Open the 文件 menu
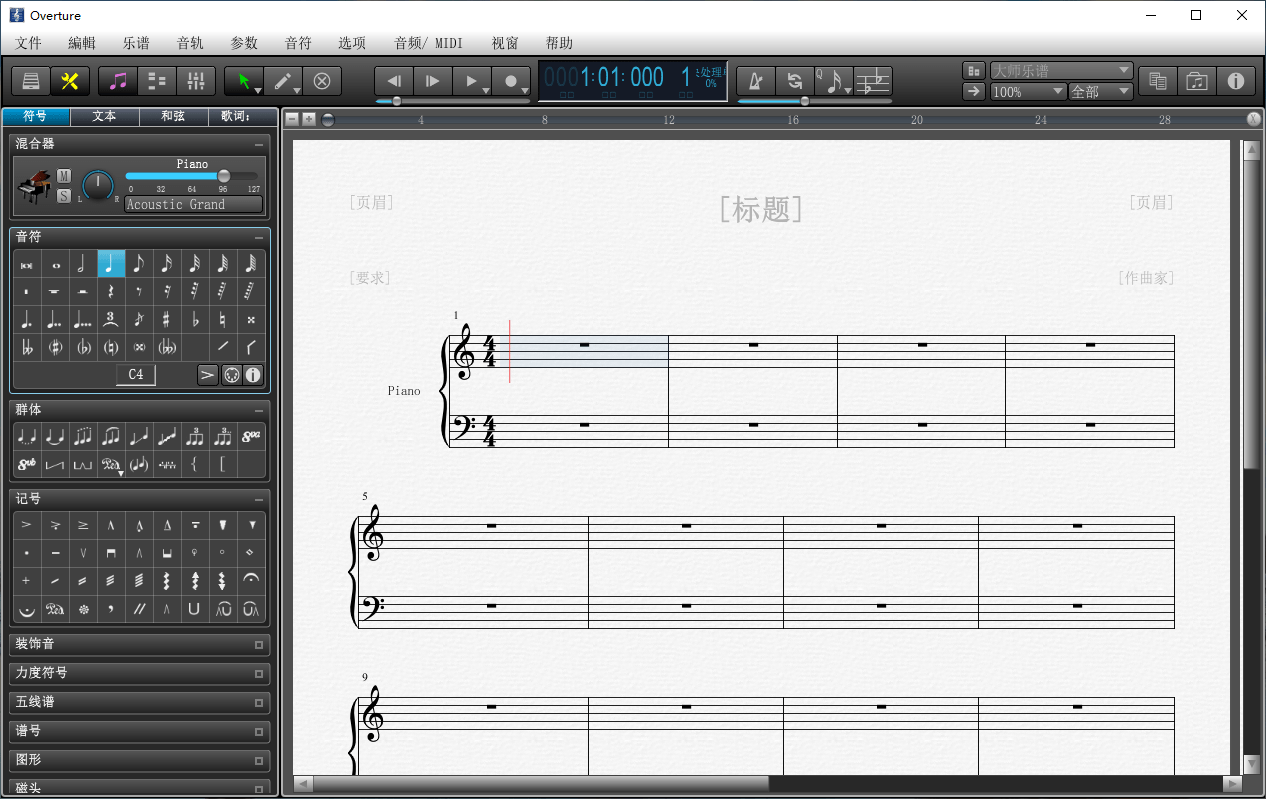1266x799 pixels. (x=29, y=43)
